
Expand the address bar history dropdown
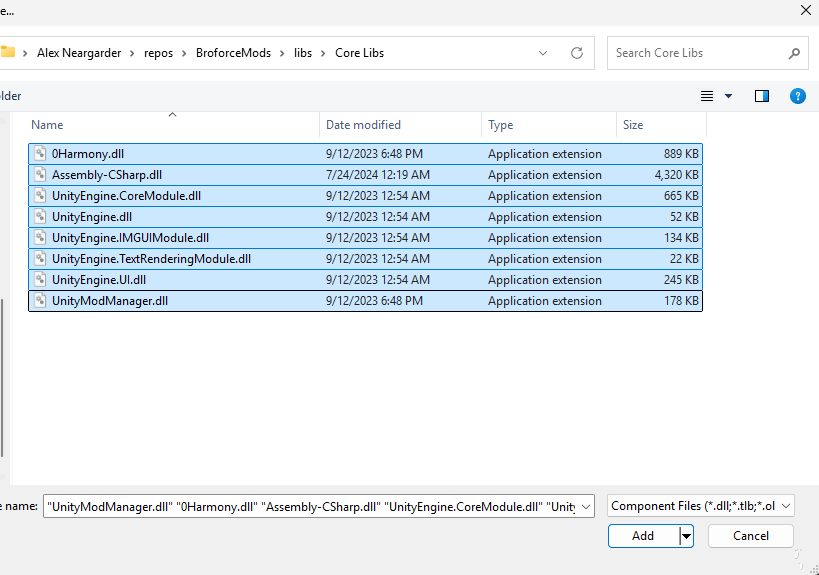pos(543,53)
